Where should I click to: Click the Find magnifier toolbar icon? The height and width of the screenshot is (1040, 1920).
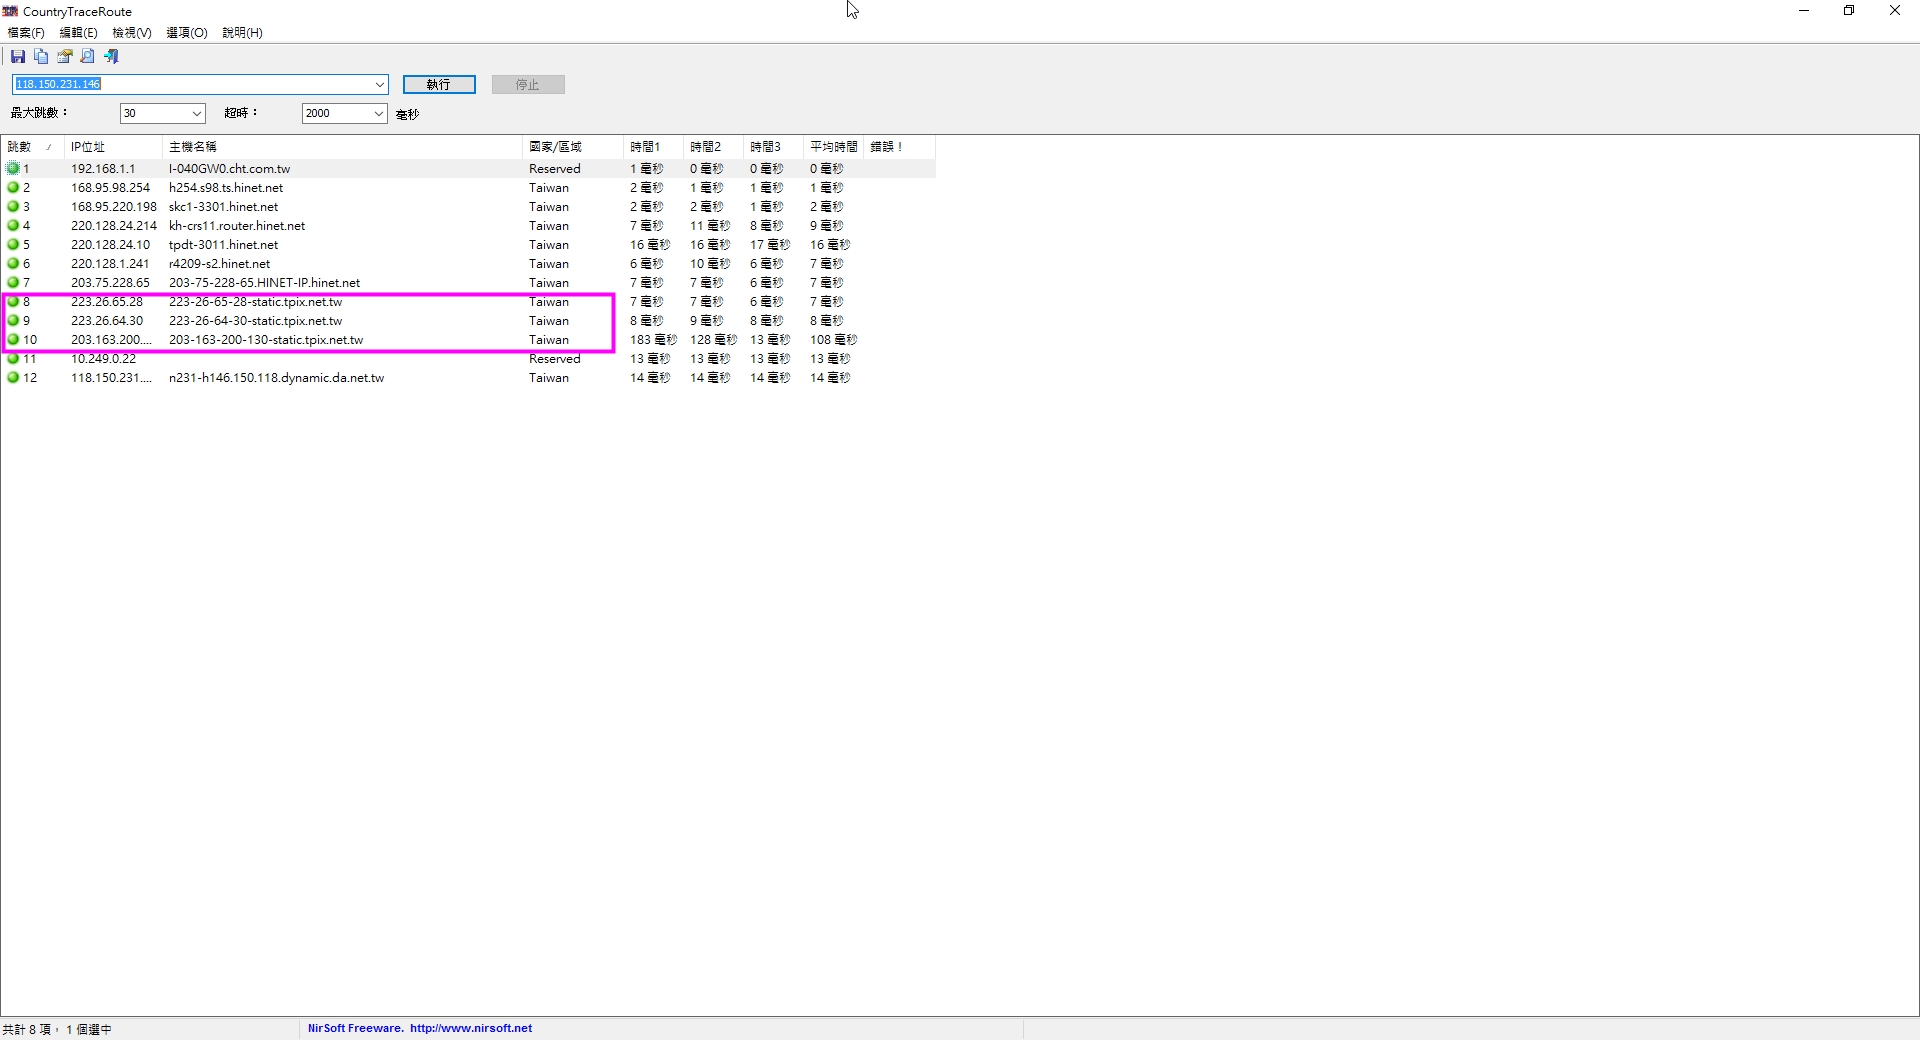88,57
